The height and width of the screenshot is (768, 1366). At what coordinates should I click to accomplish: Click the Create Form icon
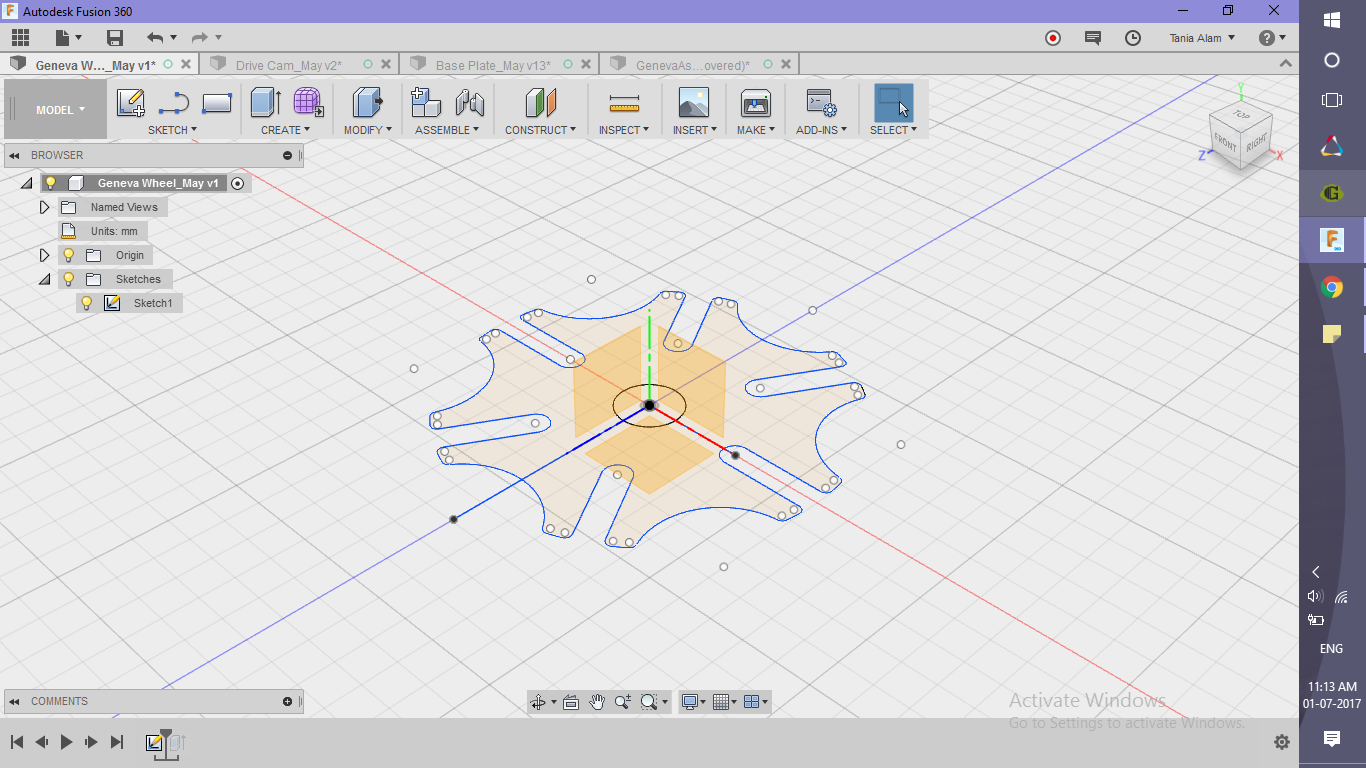(x=308, y=103)
